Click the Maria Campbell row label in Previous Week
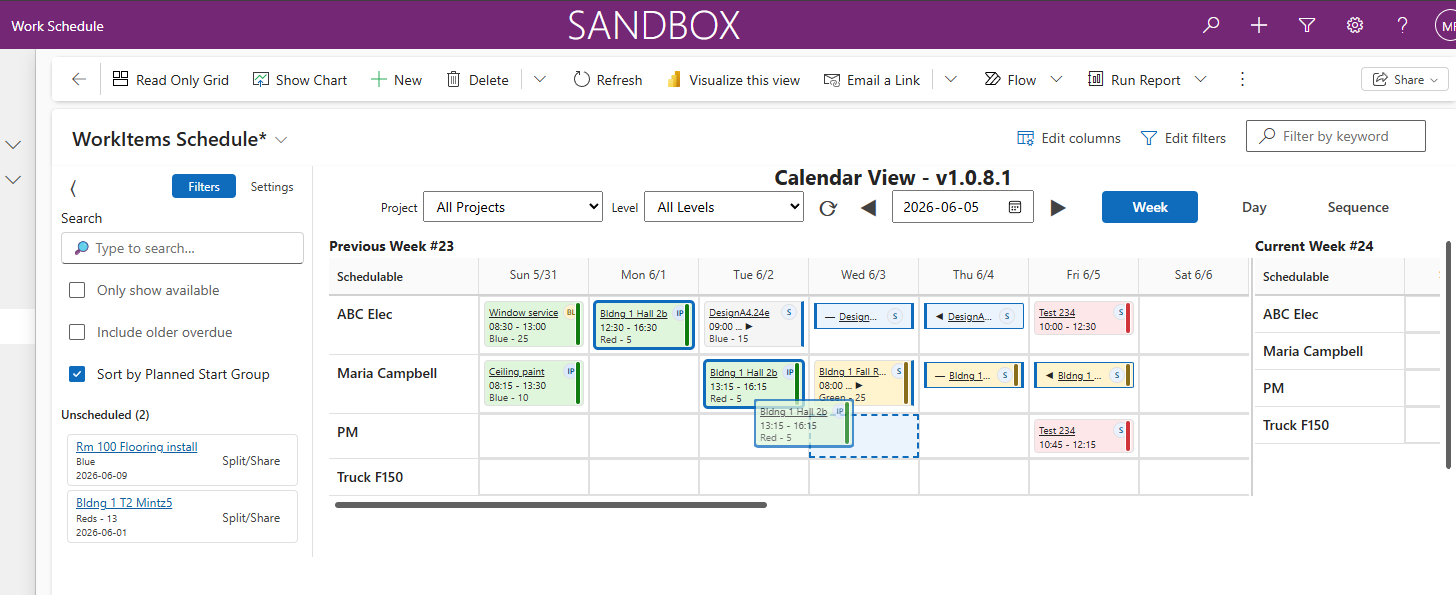This screenshot has height=595, width=1456. point(387,373)
